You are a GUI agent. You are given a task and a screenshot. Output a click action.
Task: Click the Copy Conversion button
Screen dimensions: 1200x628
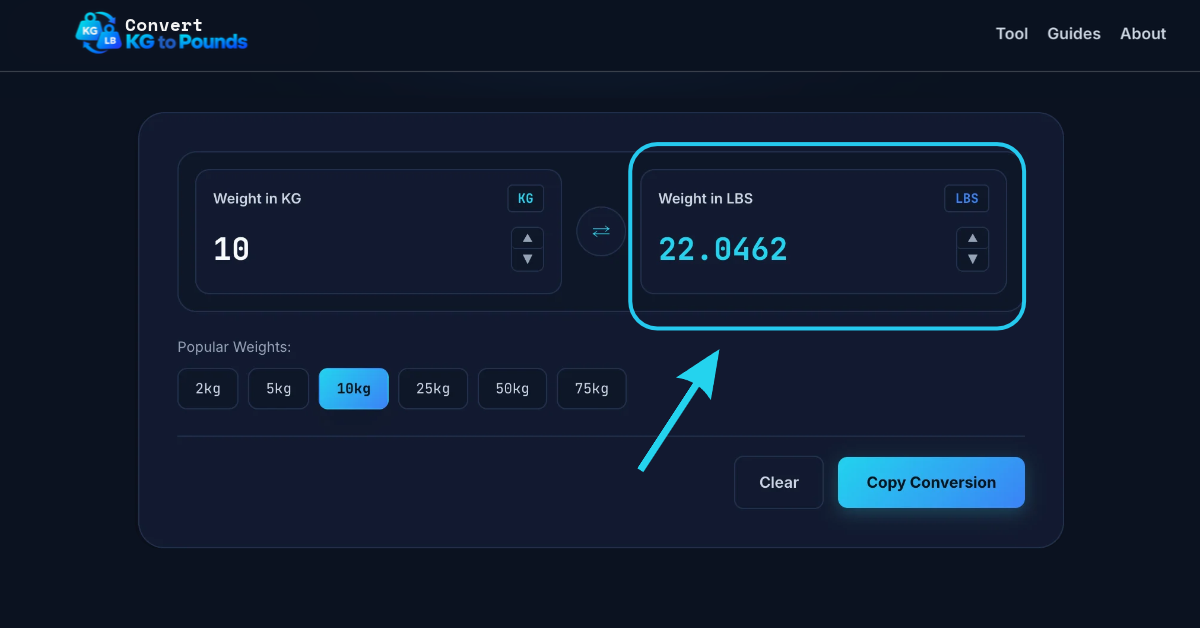click(x=931, y=482)
